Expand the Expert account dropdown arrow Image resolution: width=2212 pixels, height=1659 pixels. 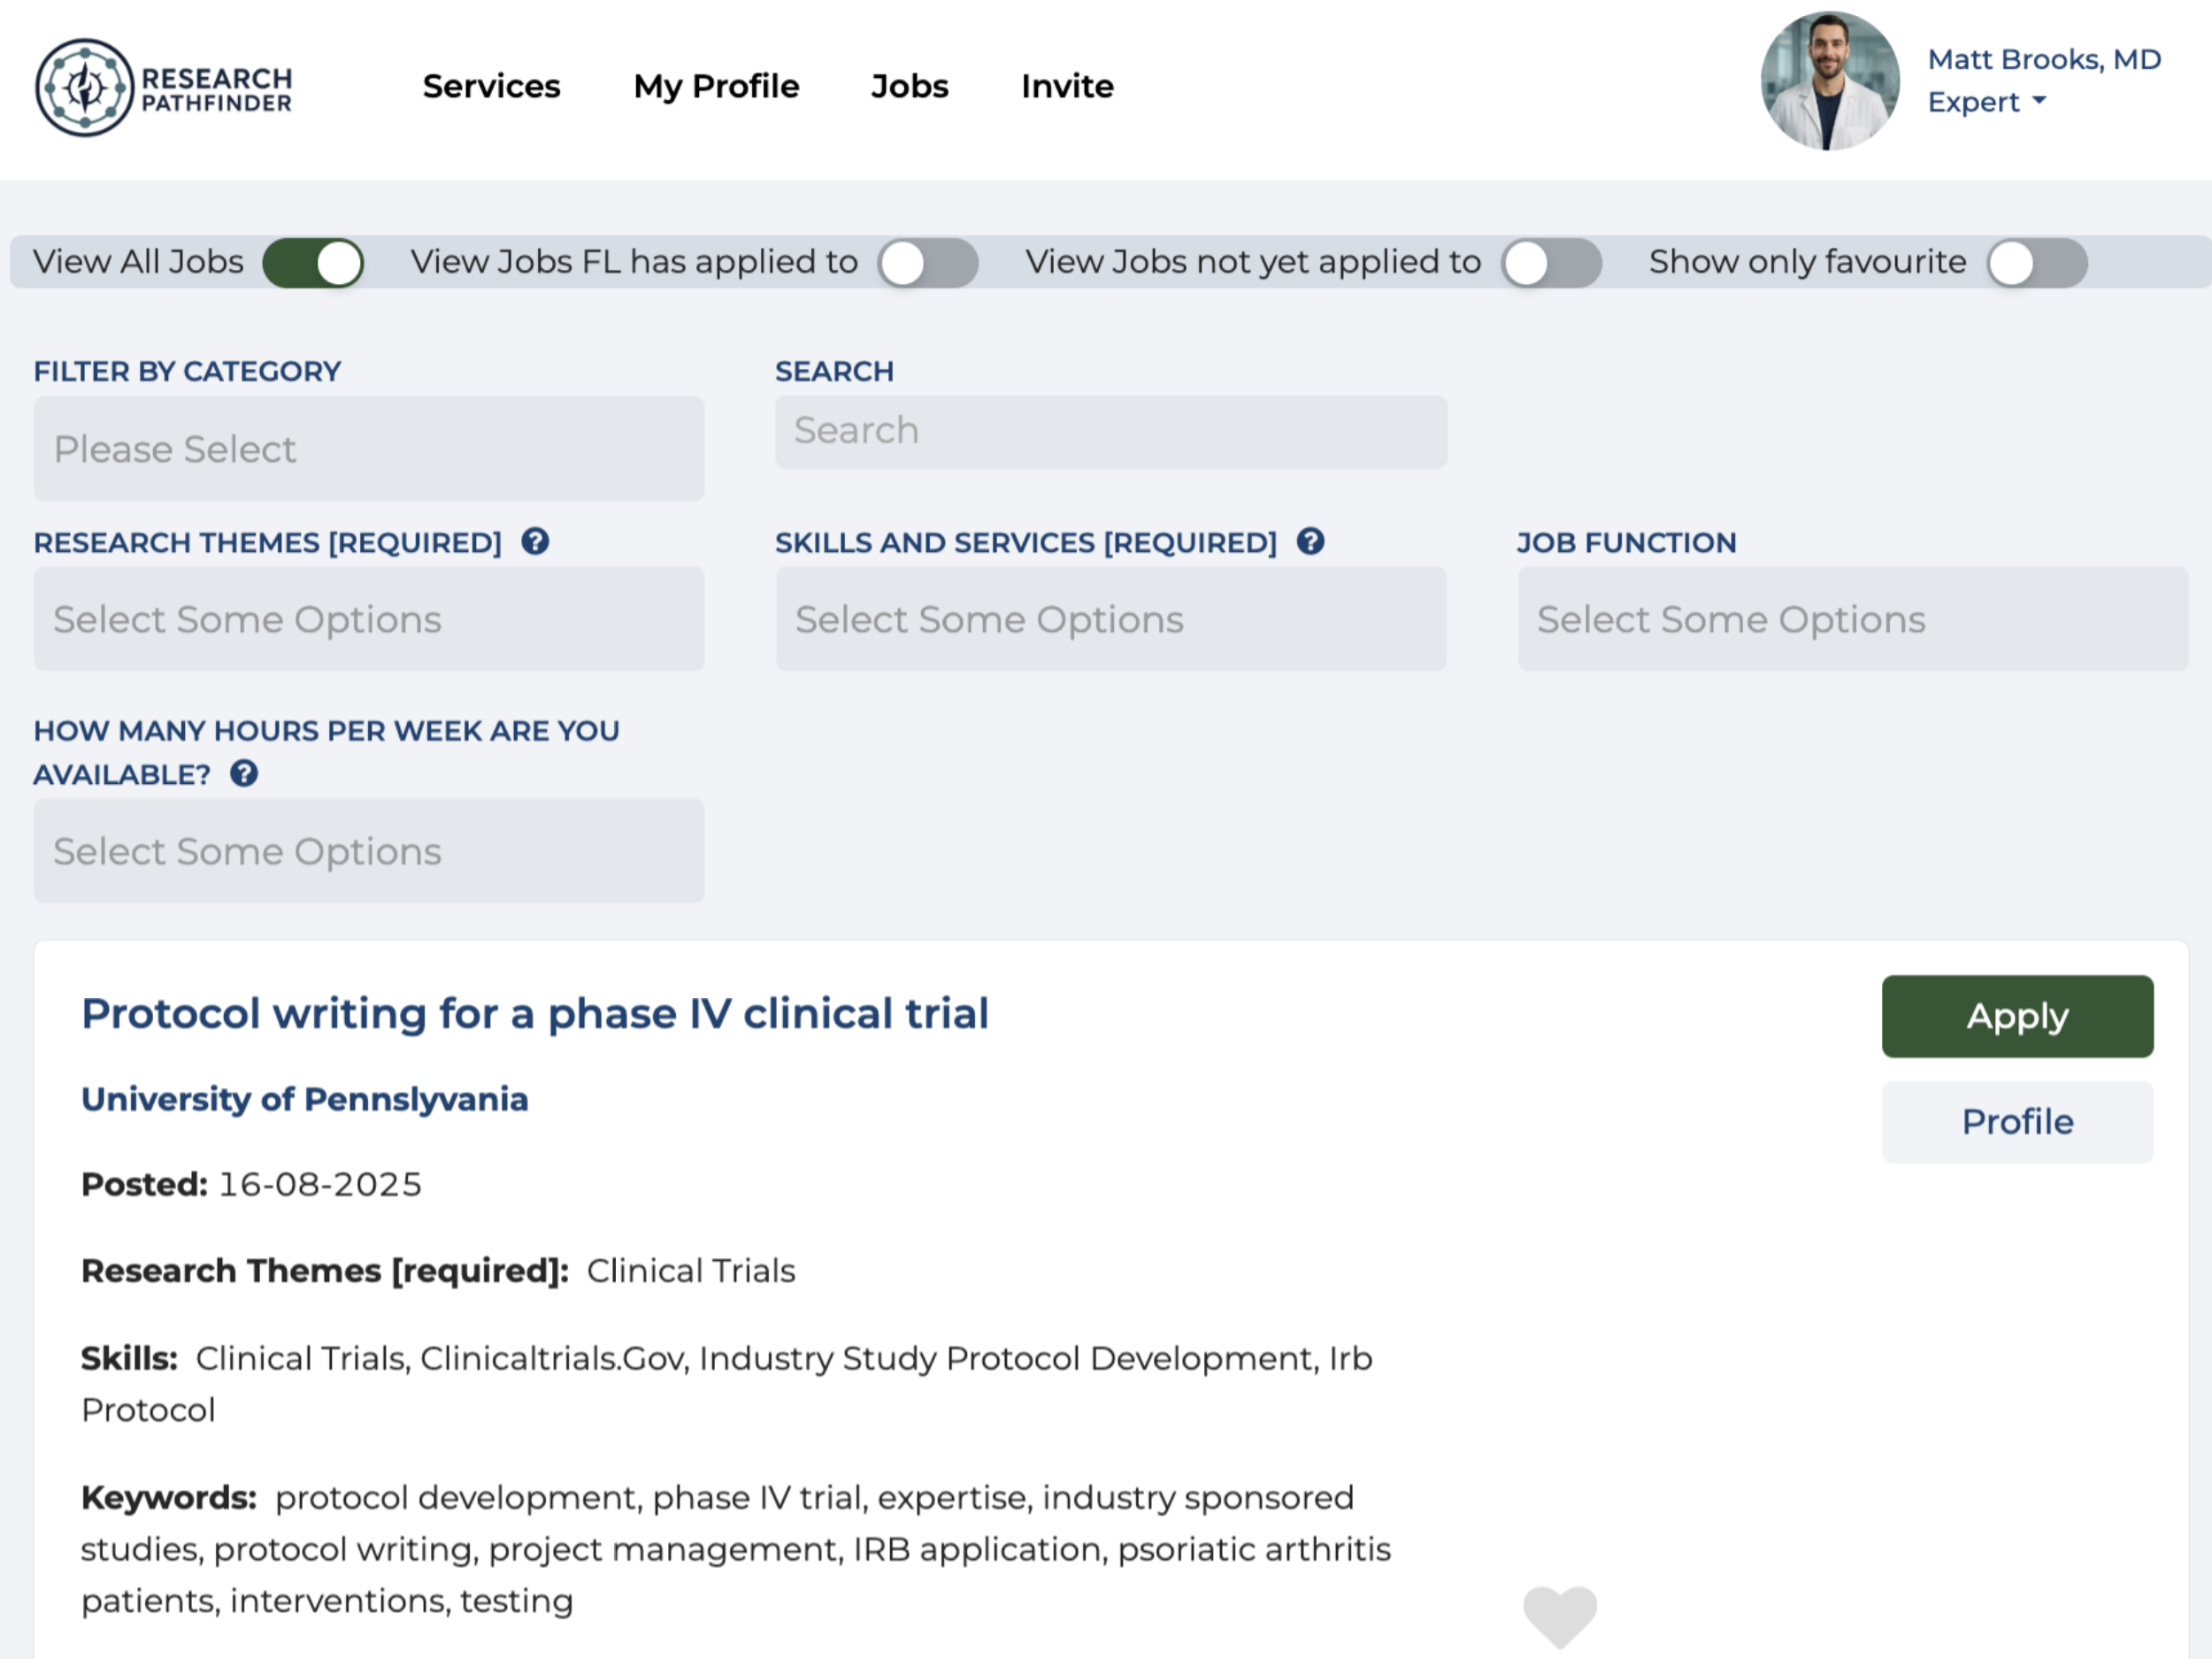[2040, 101]
